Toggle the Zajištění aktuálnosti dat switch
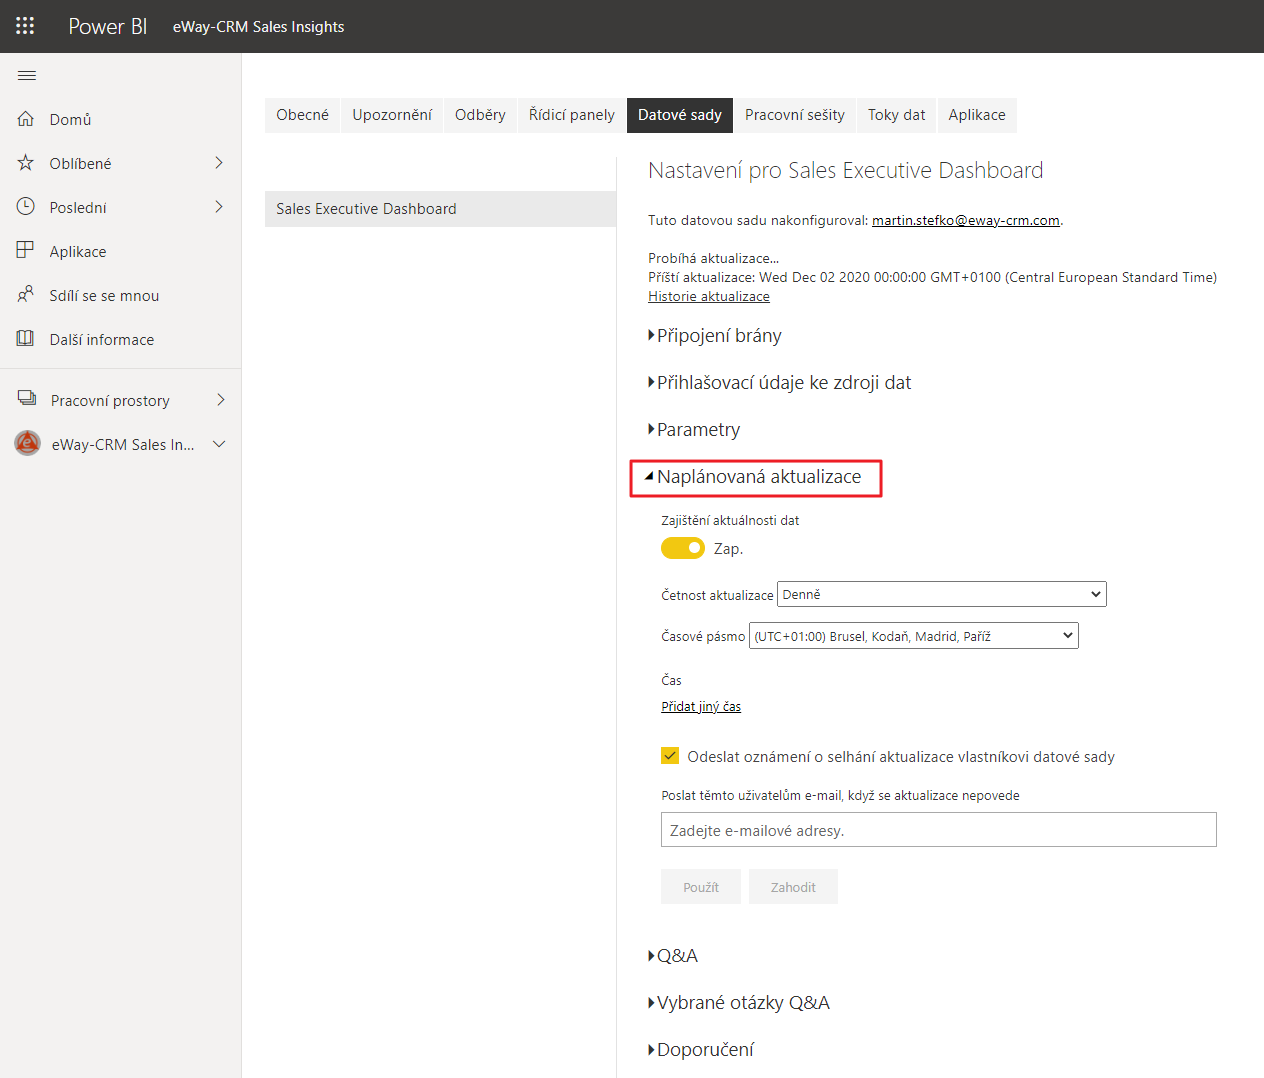Viewport: 1264px width, 1078px height. (x=683, y=548)
